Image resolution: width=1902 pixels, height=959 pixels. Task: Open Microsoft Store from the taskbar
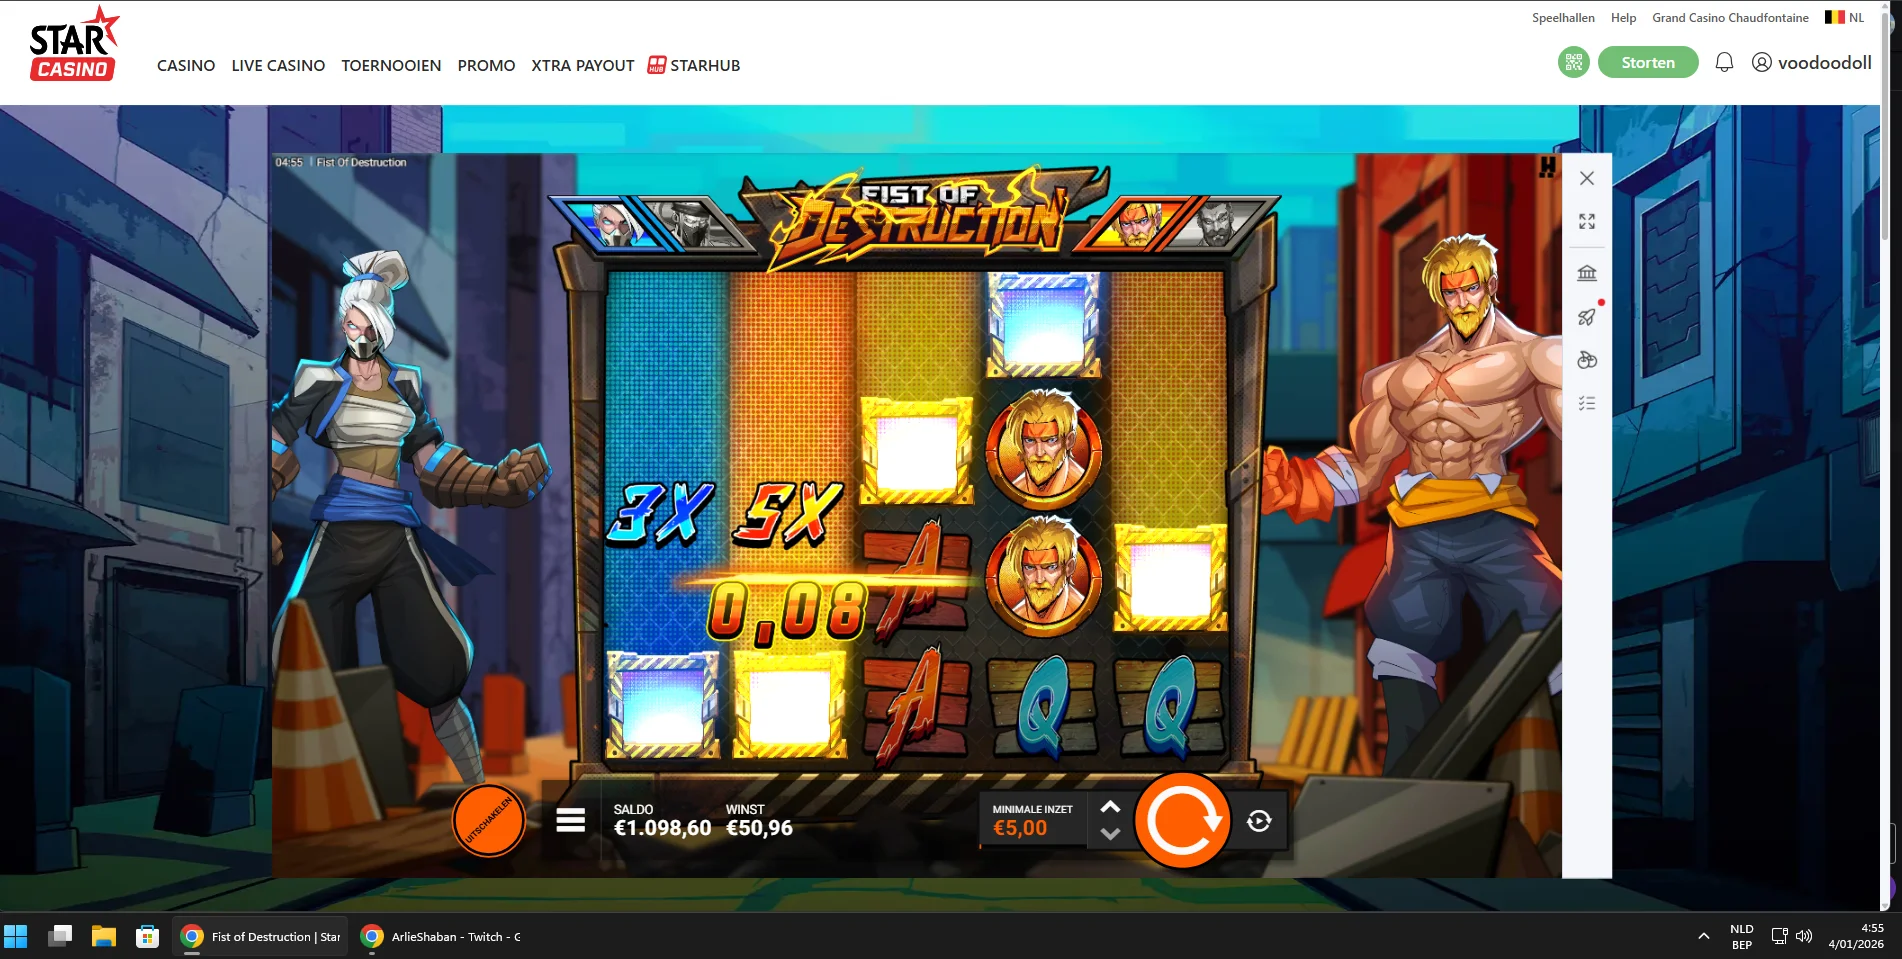[x=148, y=936]
